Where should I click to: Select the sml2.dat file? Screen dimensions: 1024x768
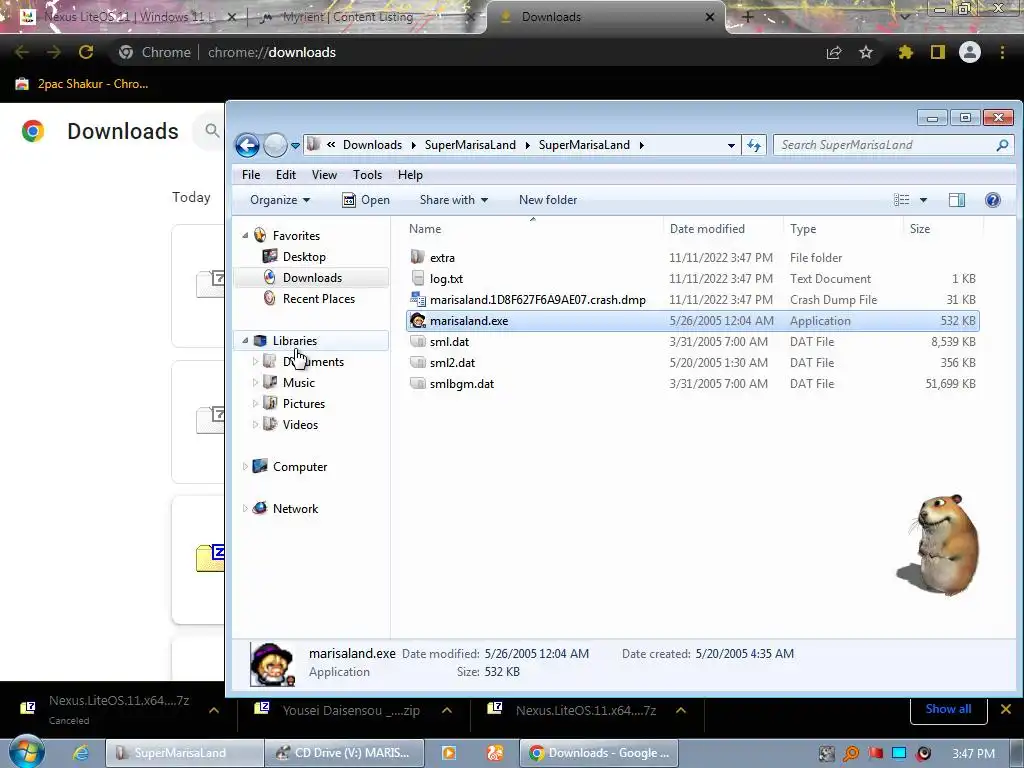click(452, 362)
